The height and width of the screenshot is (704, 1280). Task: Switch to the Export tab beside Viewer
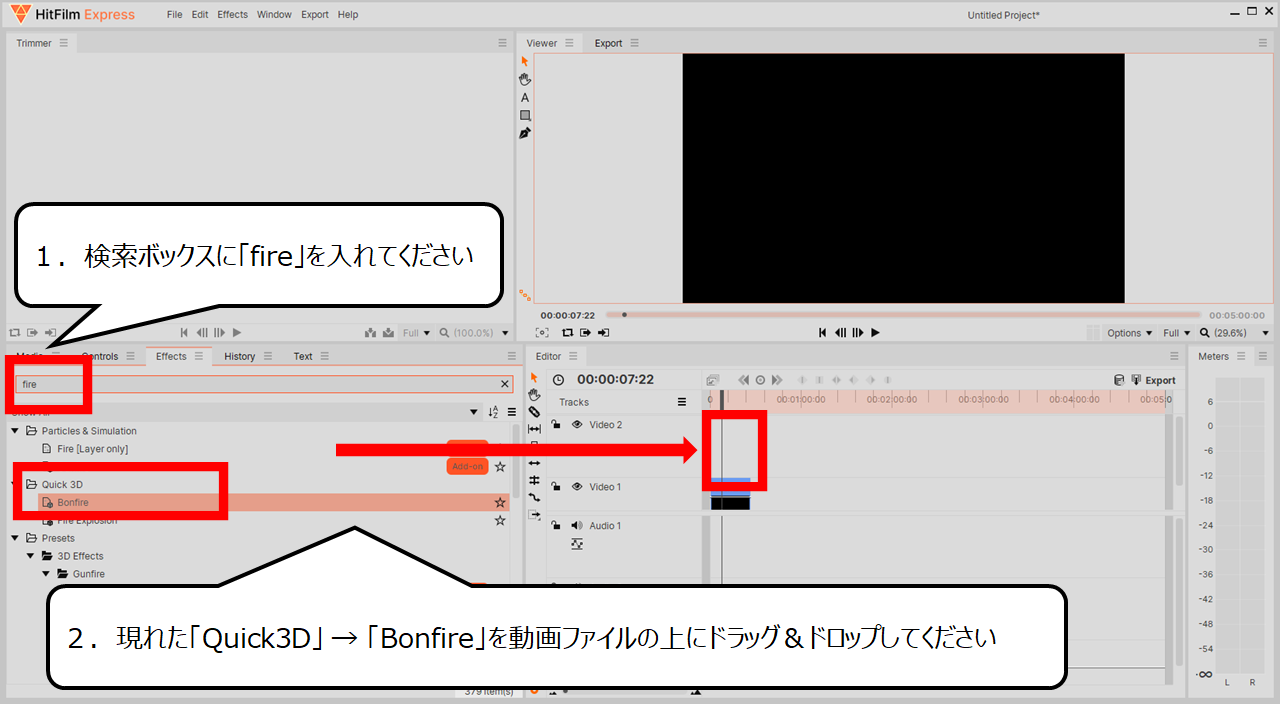(x=608, y=43)
